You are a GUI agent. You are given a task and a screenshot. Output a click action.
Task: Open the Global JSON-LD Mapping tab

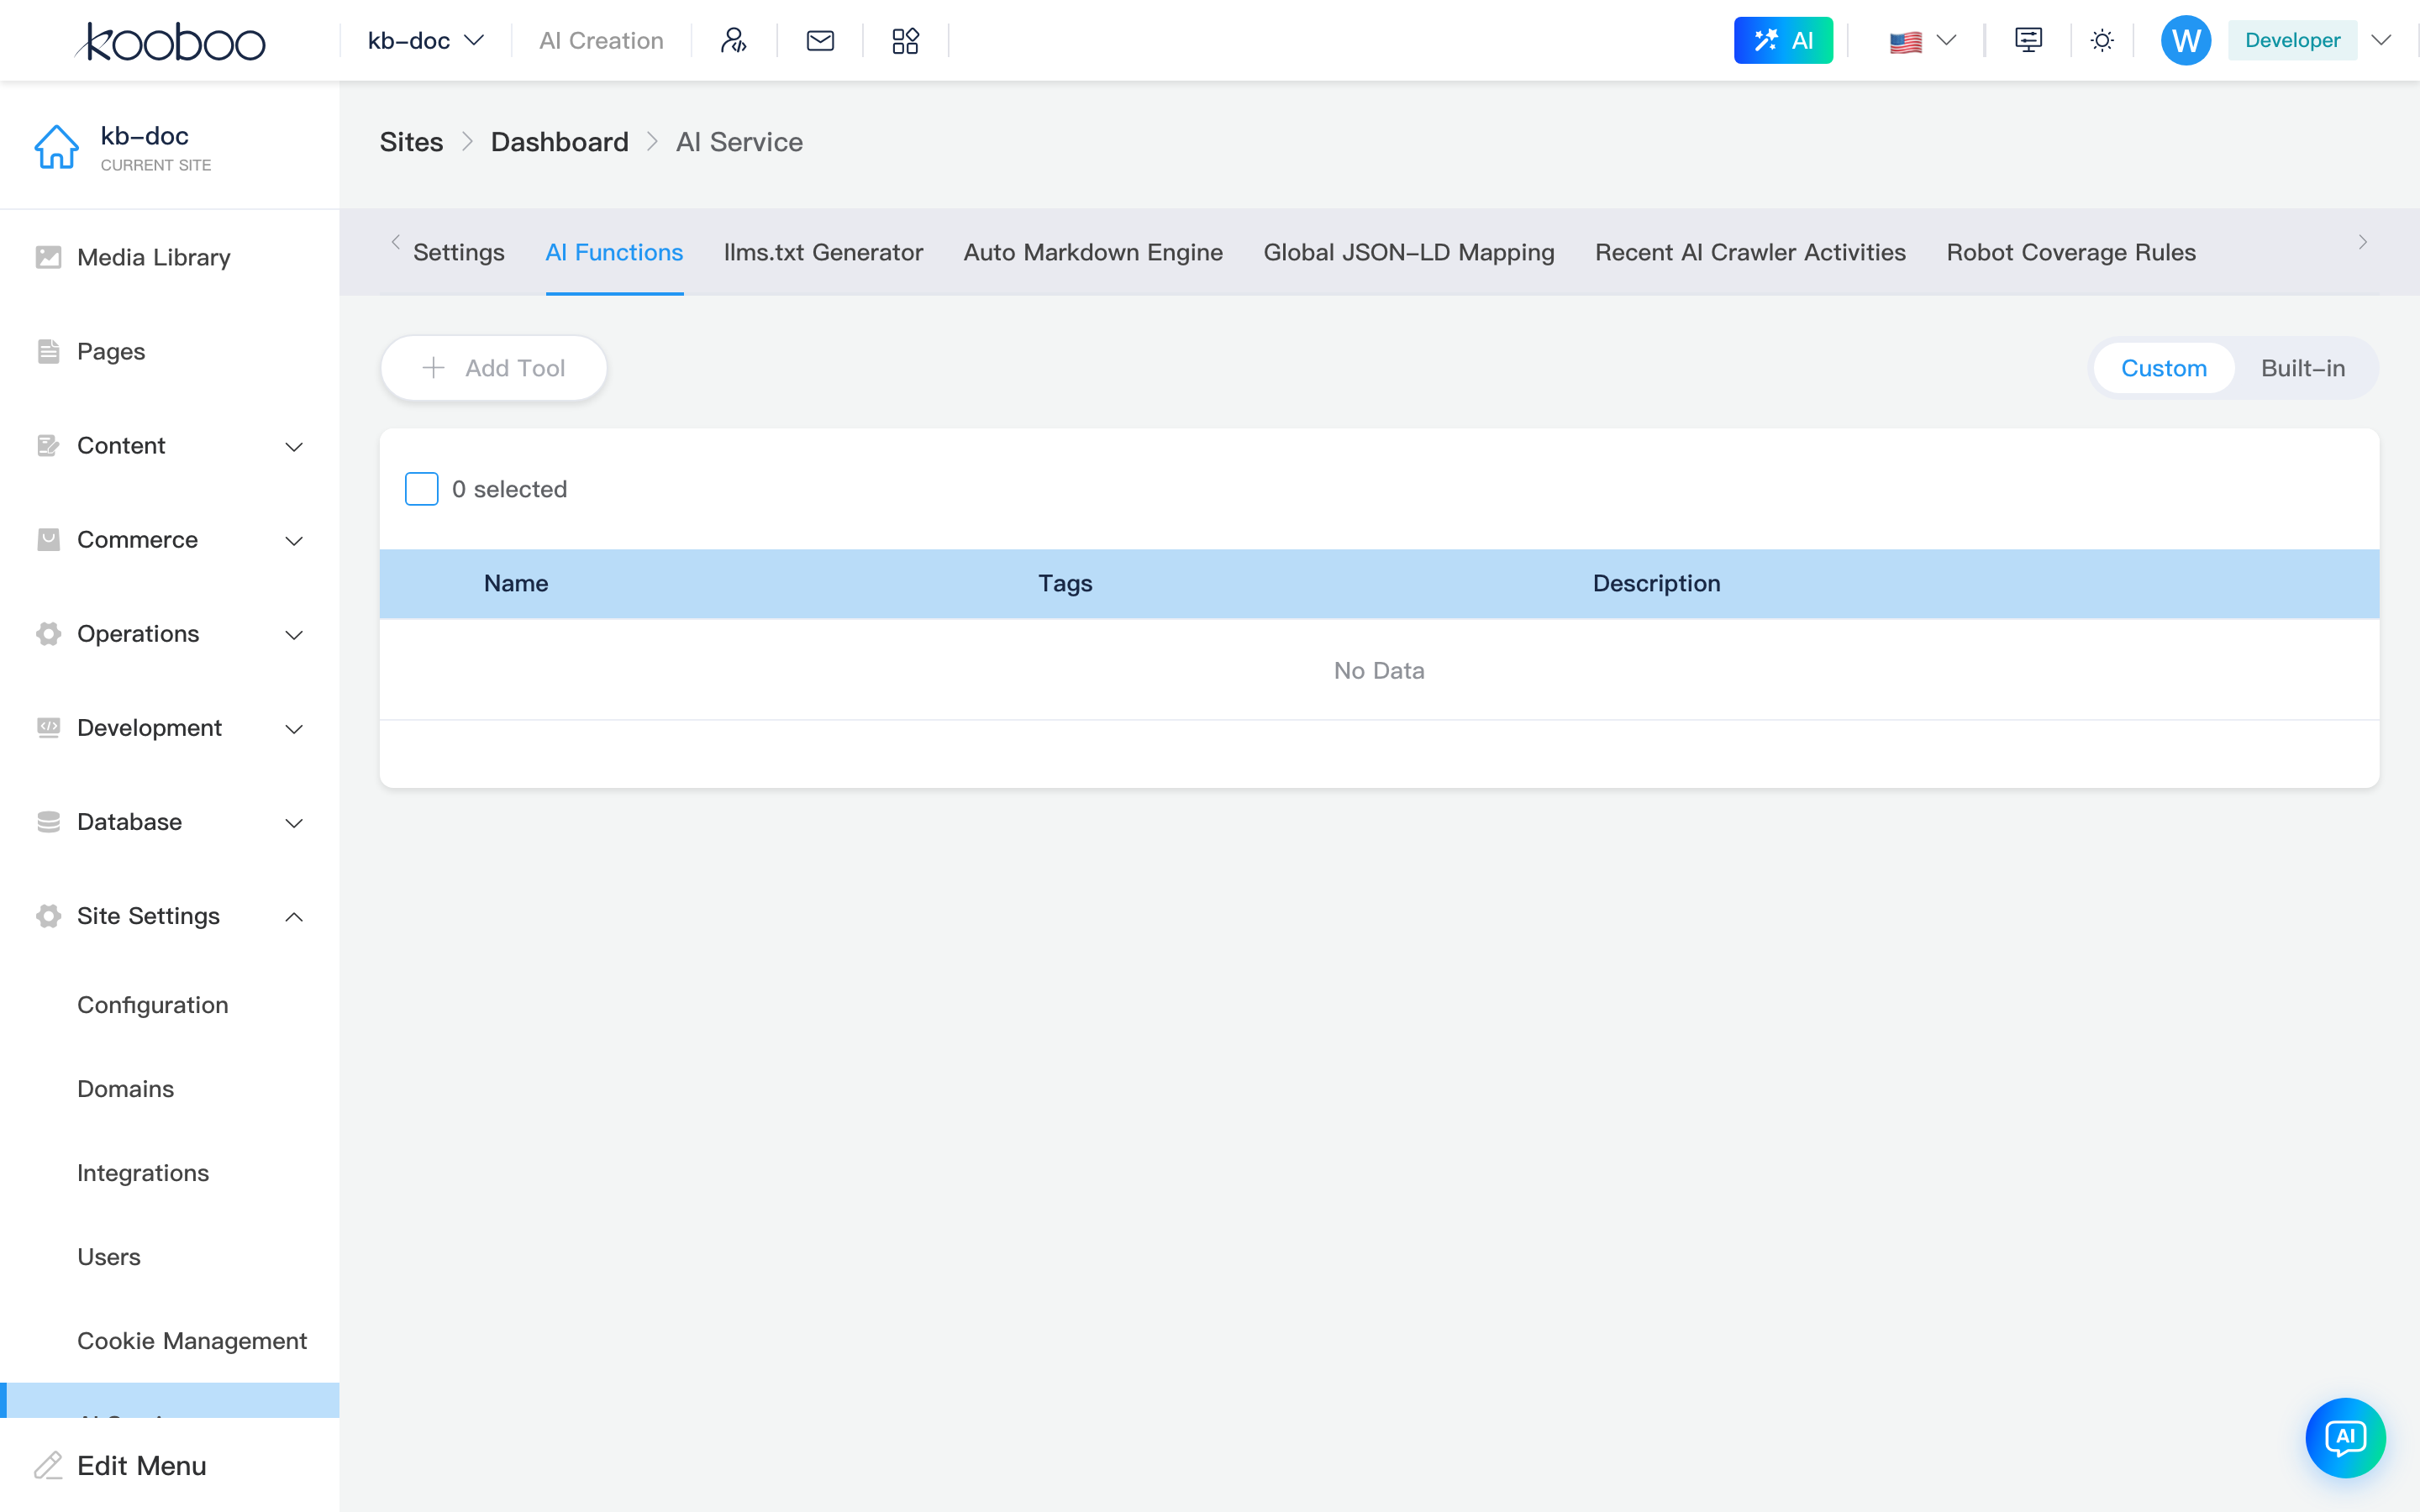[1408, 252]
